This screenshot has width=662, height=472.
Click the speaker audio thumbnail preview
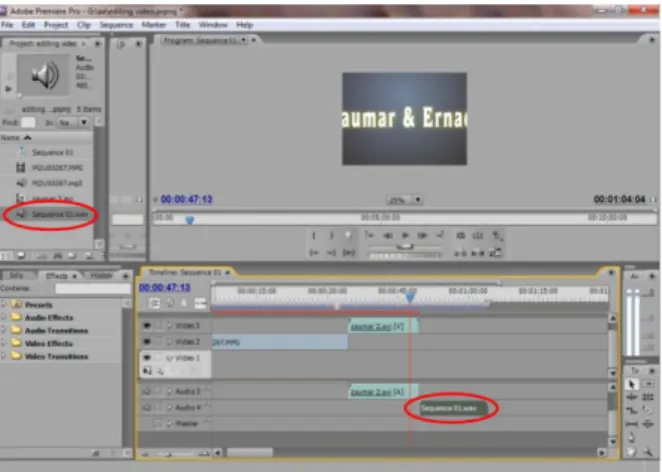coord(43,75)
